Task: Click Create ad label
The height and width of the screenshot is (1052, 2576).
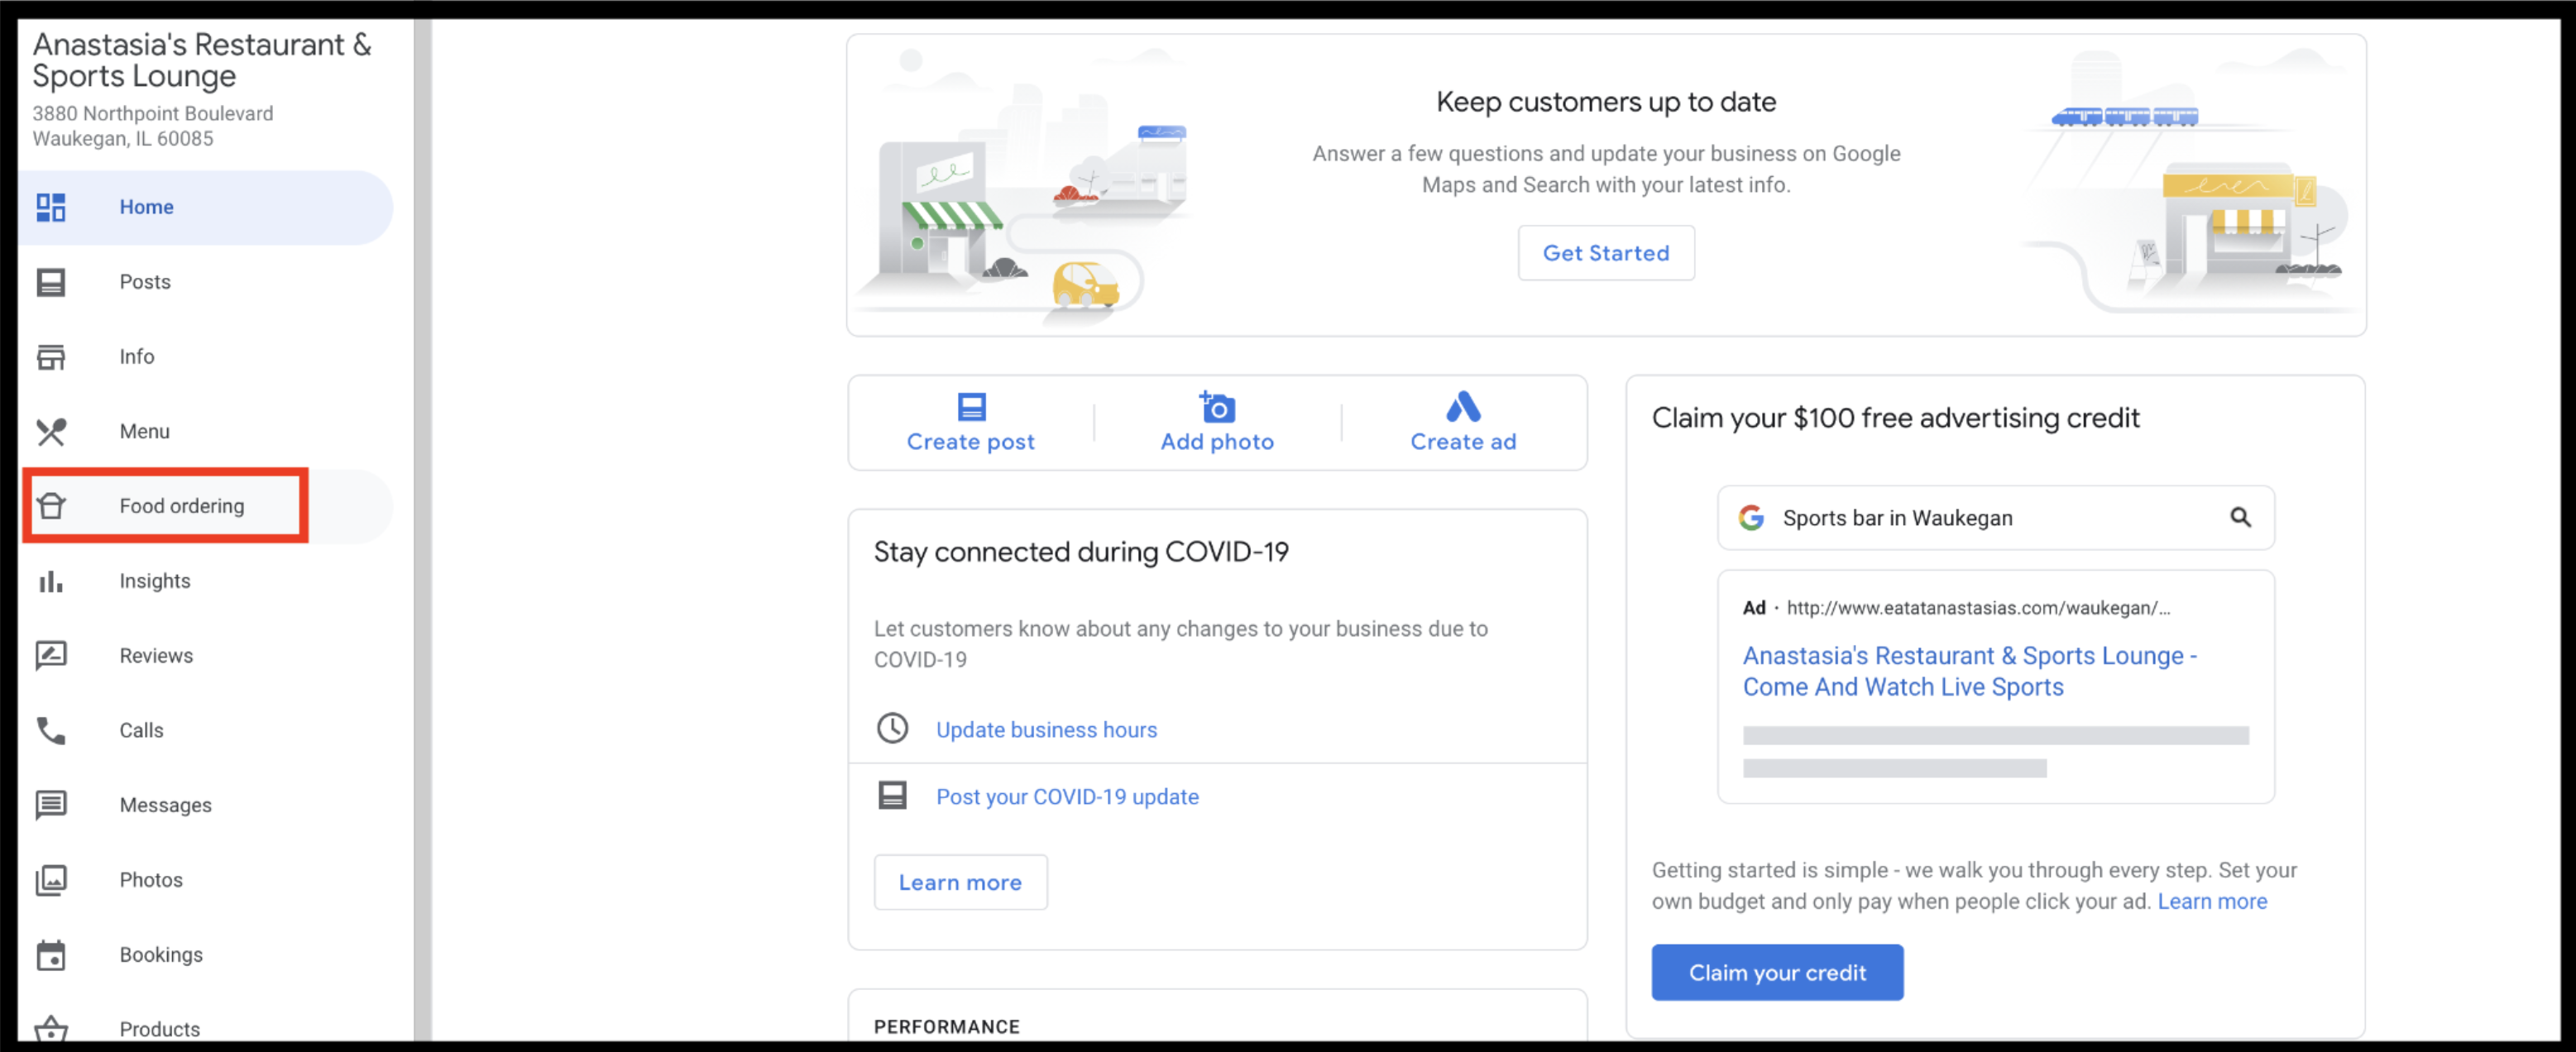Action: 1463,442
